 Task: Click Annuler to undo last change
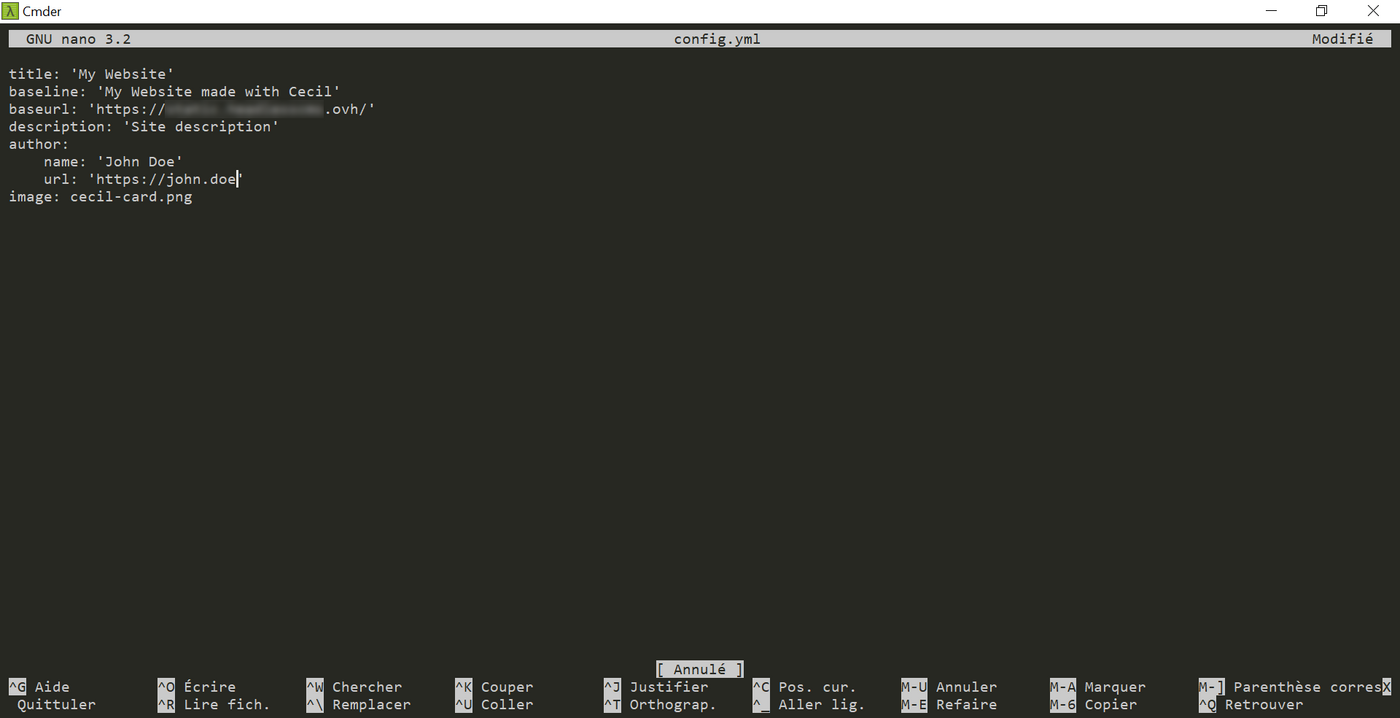(965, 687)
